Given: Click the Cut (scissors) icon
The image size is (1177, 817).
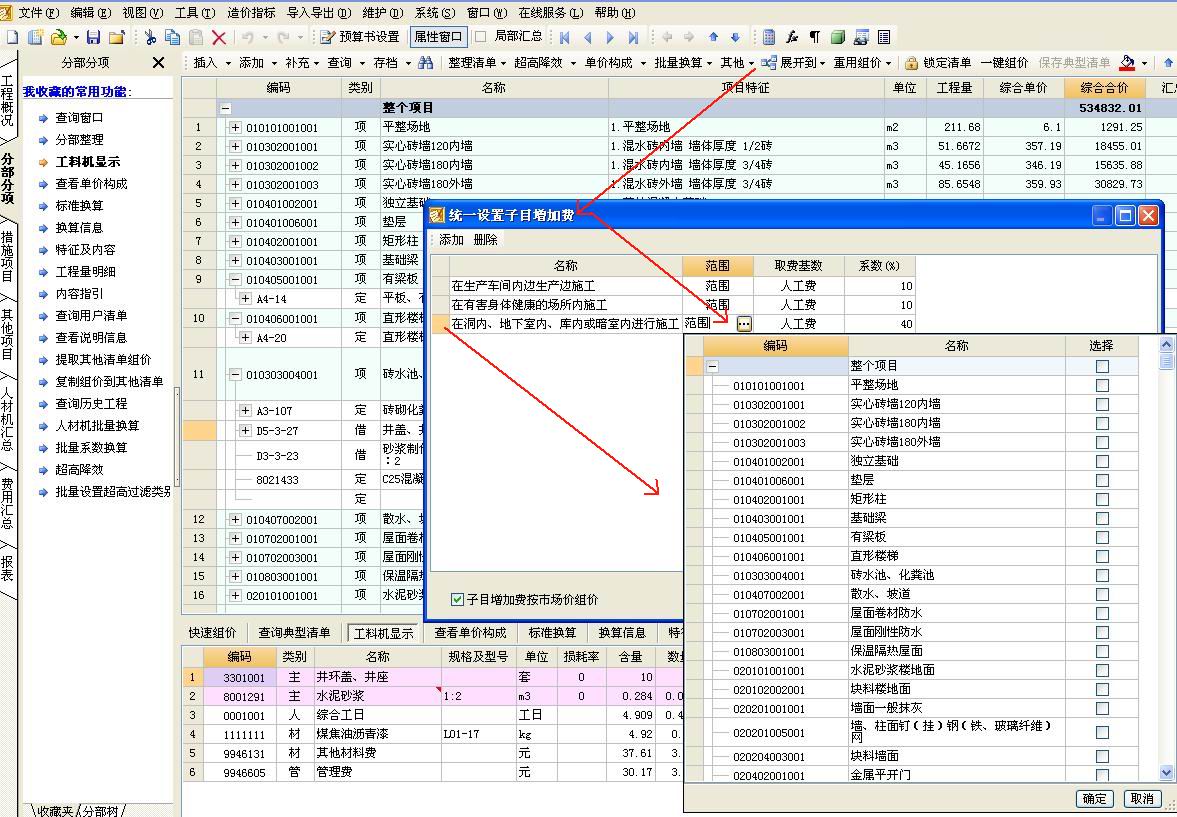Looking at the screenshot, I should (150, 37).
